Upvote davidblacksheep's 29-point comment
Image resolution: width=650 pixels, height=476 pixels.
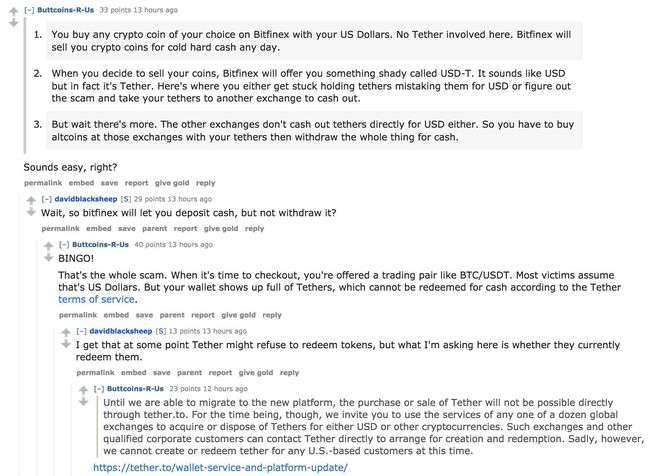pyautogui.click(x=30, y=199)
